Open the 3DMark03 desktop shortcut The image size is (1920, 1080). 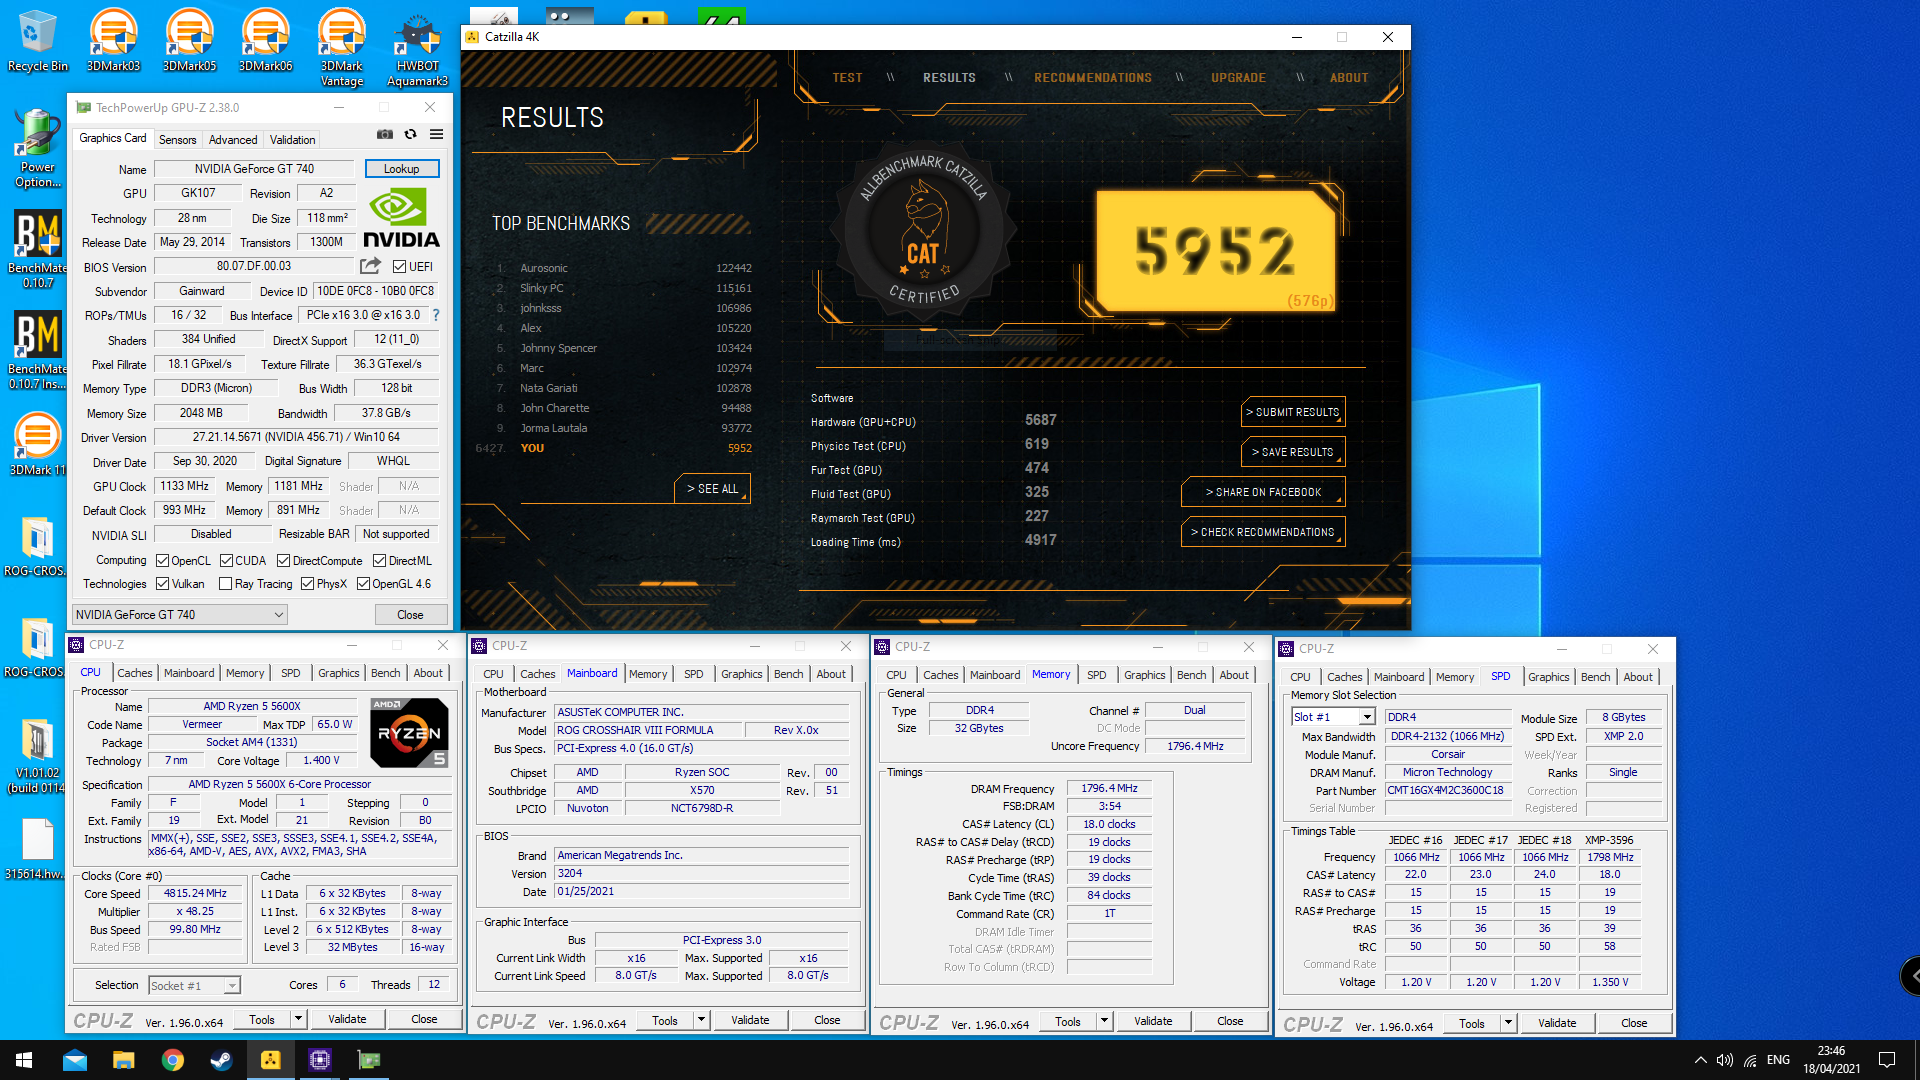pyautogui.click(x=113, y=42)
